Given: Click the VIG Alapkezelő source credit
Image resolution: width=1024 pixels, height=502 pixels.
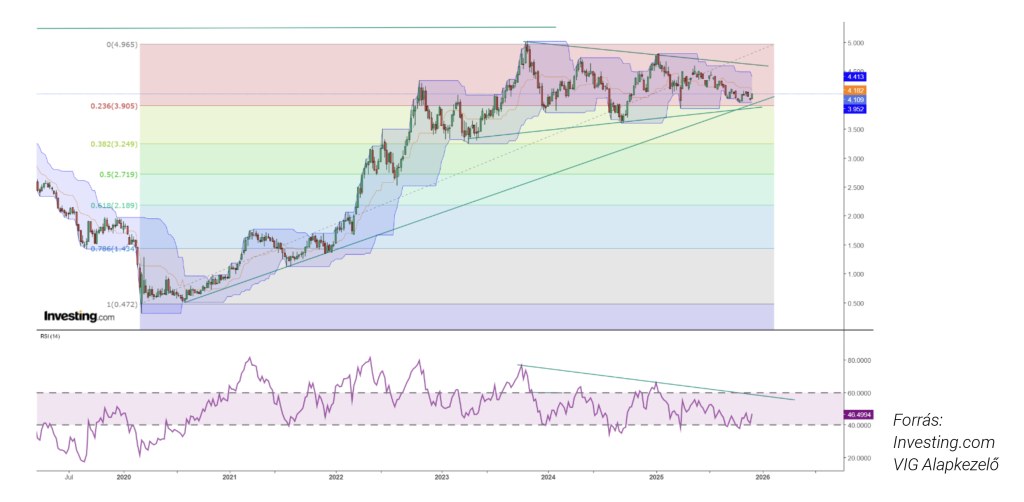Looking at the screenshot, I should (946, 462).
